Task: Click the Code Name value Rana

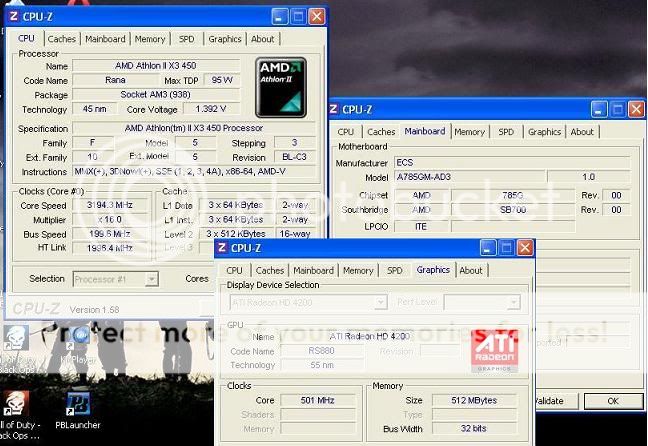Action: [x=115, y=80]
